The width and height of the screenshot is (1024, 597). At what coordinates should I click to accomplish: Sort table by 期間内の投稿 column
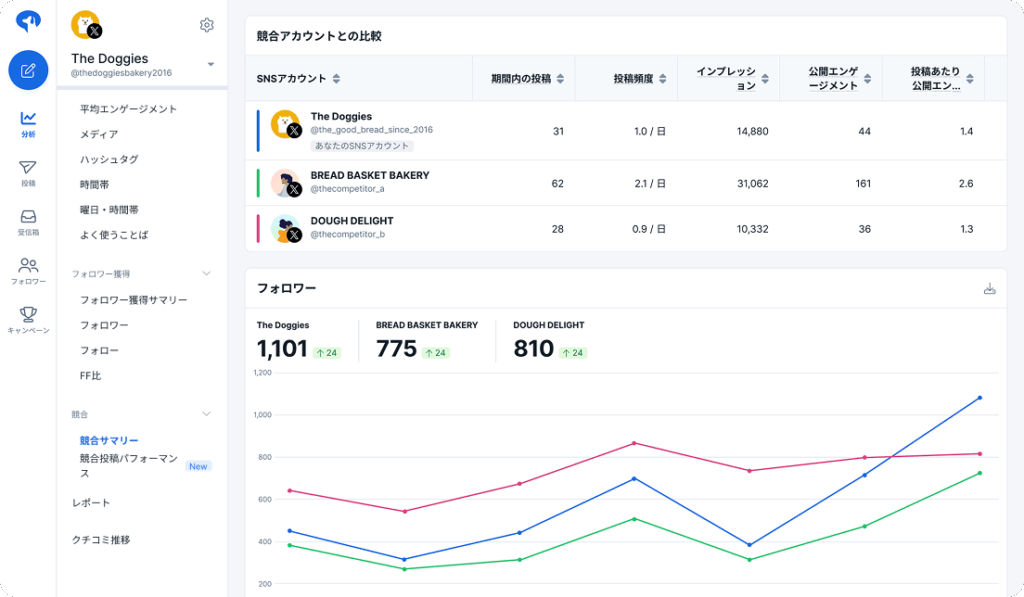(560, 79)
